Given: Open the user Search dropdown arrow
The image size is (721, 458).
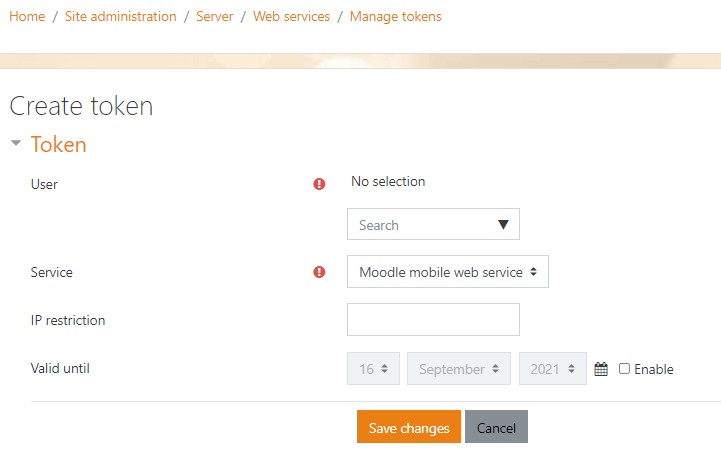Looking at the screenshot, I should 503,224.
